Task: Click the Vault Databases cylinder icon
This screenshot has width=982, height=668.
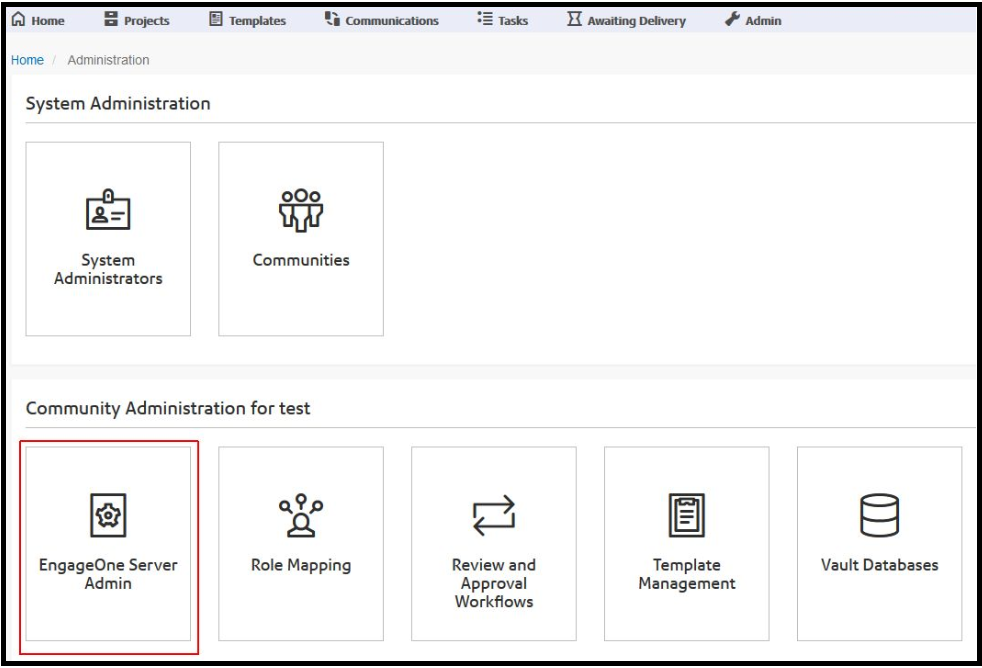Action: coord(880,515)
